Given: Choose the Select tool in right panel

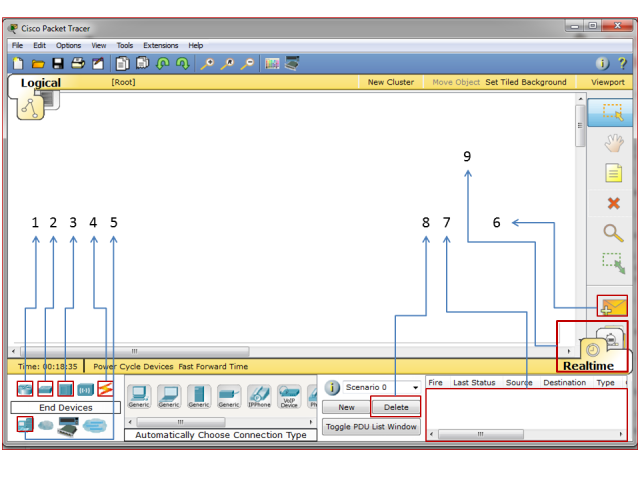Looking at the screenshot, I should [x=613, y=112].
